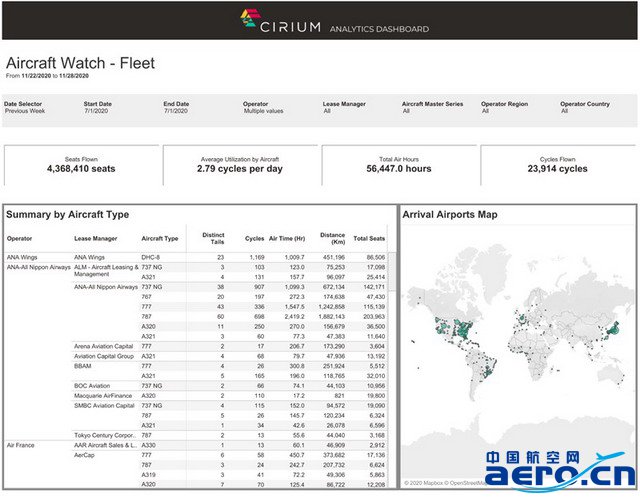
Task: Sort by the Cycles column header
Action: pos(255,238)
